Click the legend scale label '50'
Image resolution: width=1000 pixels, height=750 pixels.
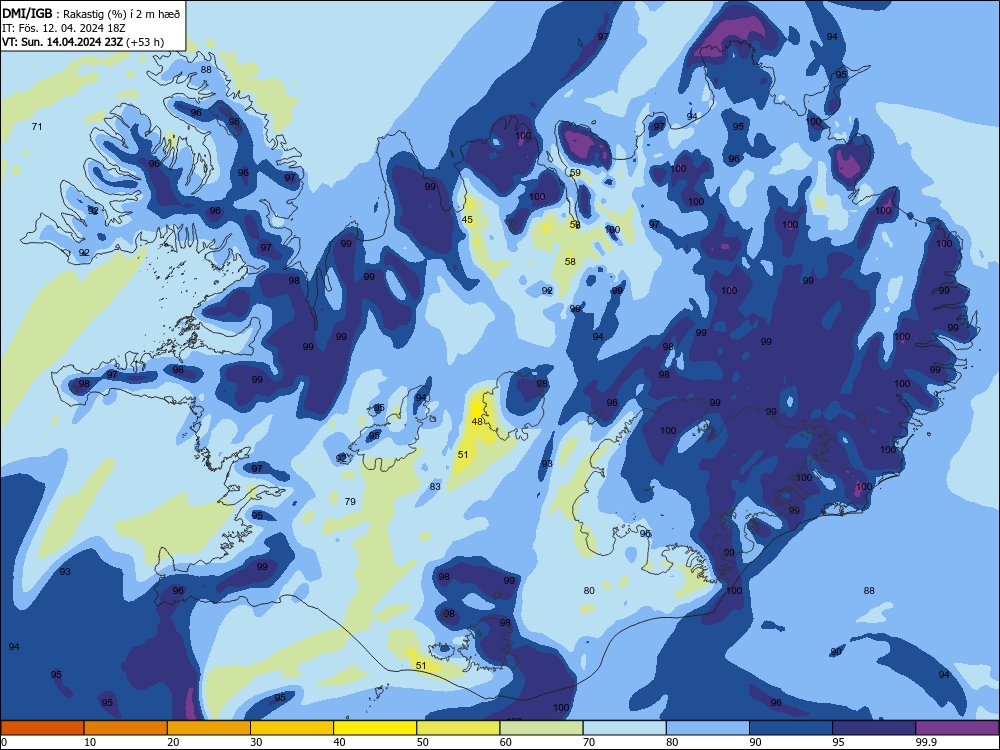coord(423,742)
